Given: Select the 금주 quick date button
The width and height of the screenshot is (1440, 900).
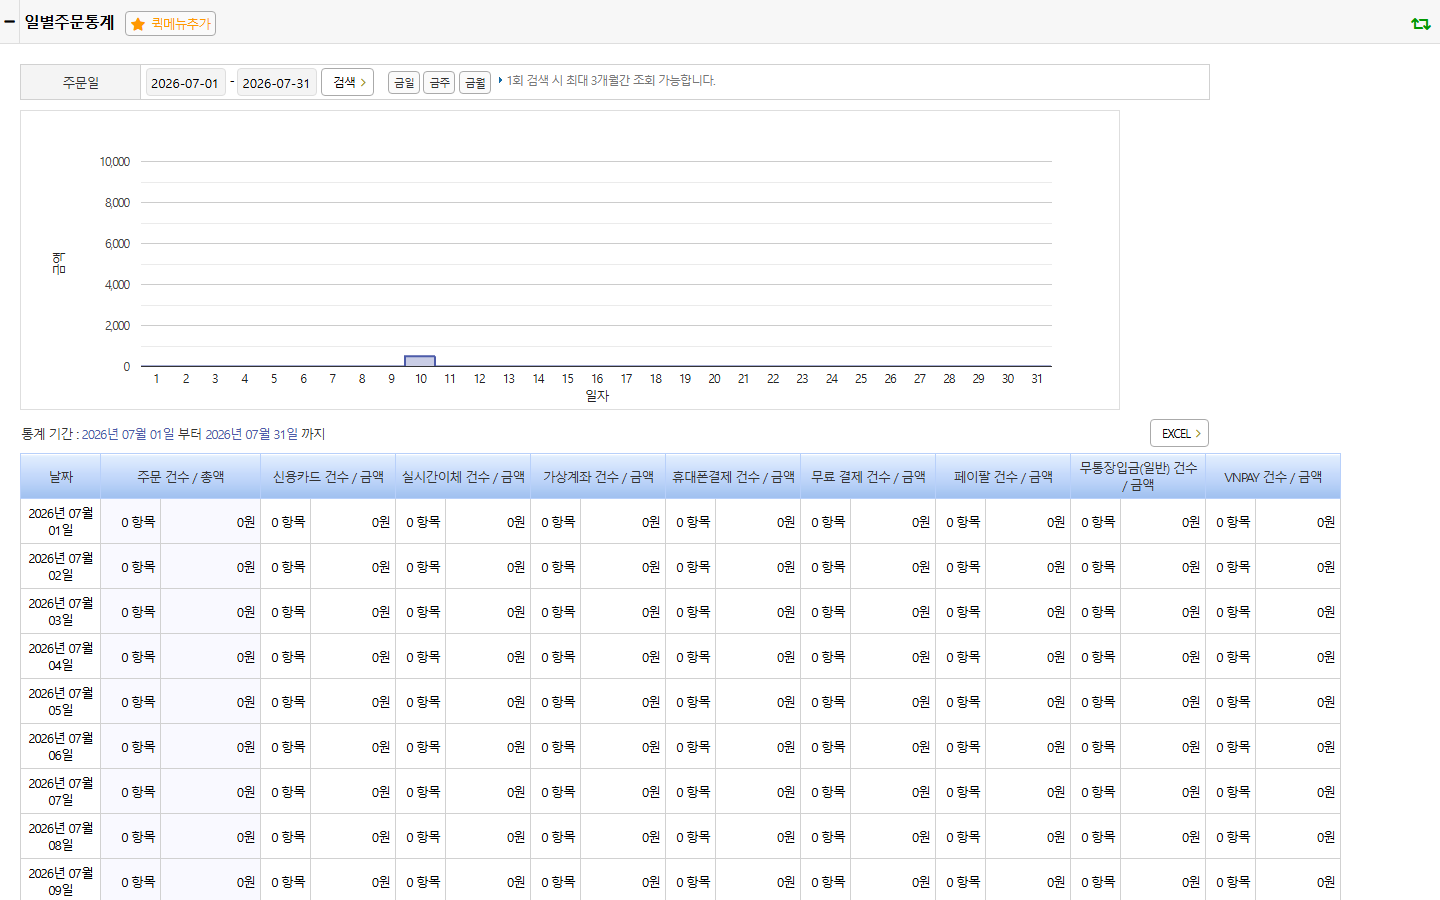Looking at the screenshot, I should click(439, 83).
